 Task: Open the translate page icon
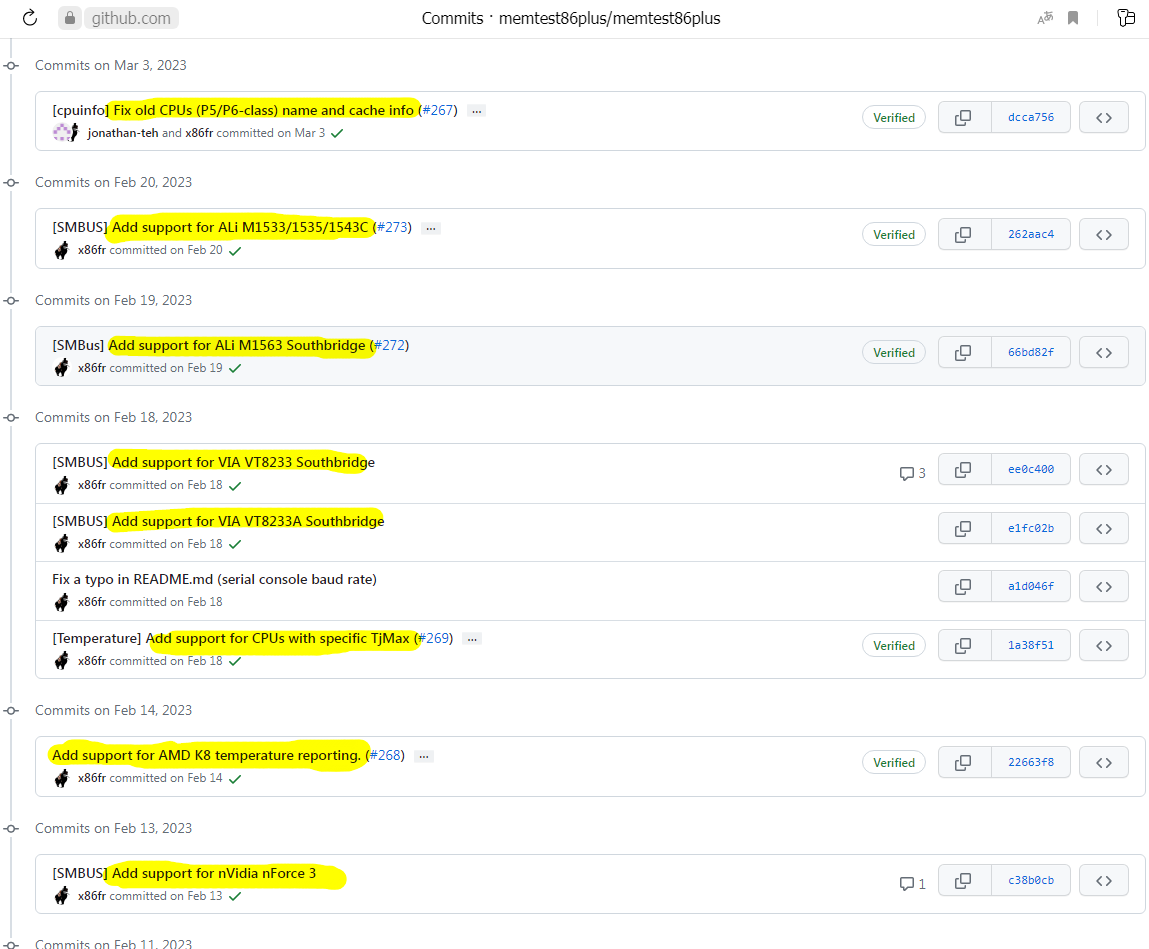click(x=1045, y=18)
